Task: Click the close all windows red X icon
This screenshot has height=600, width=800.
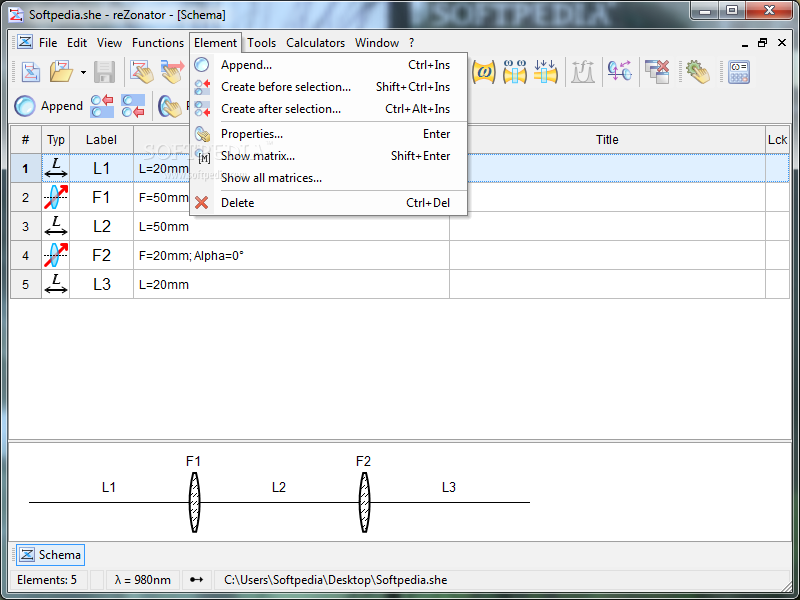Action: [x=657, y=72]
